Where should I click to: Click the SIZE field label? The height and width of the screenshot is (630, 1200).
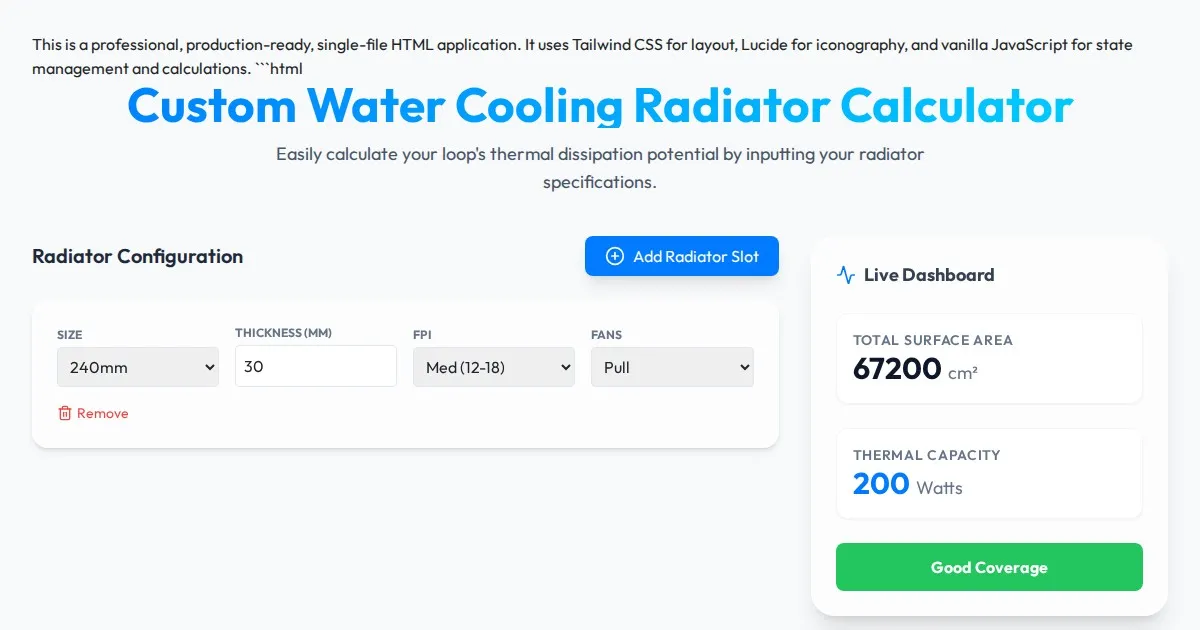pyautogui.click(x=70, y=335)
